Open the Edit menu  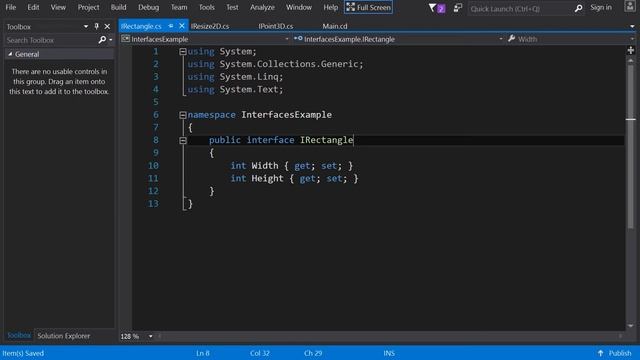point(33,7)
